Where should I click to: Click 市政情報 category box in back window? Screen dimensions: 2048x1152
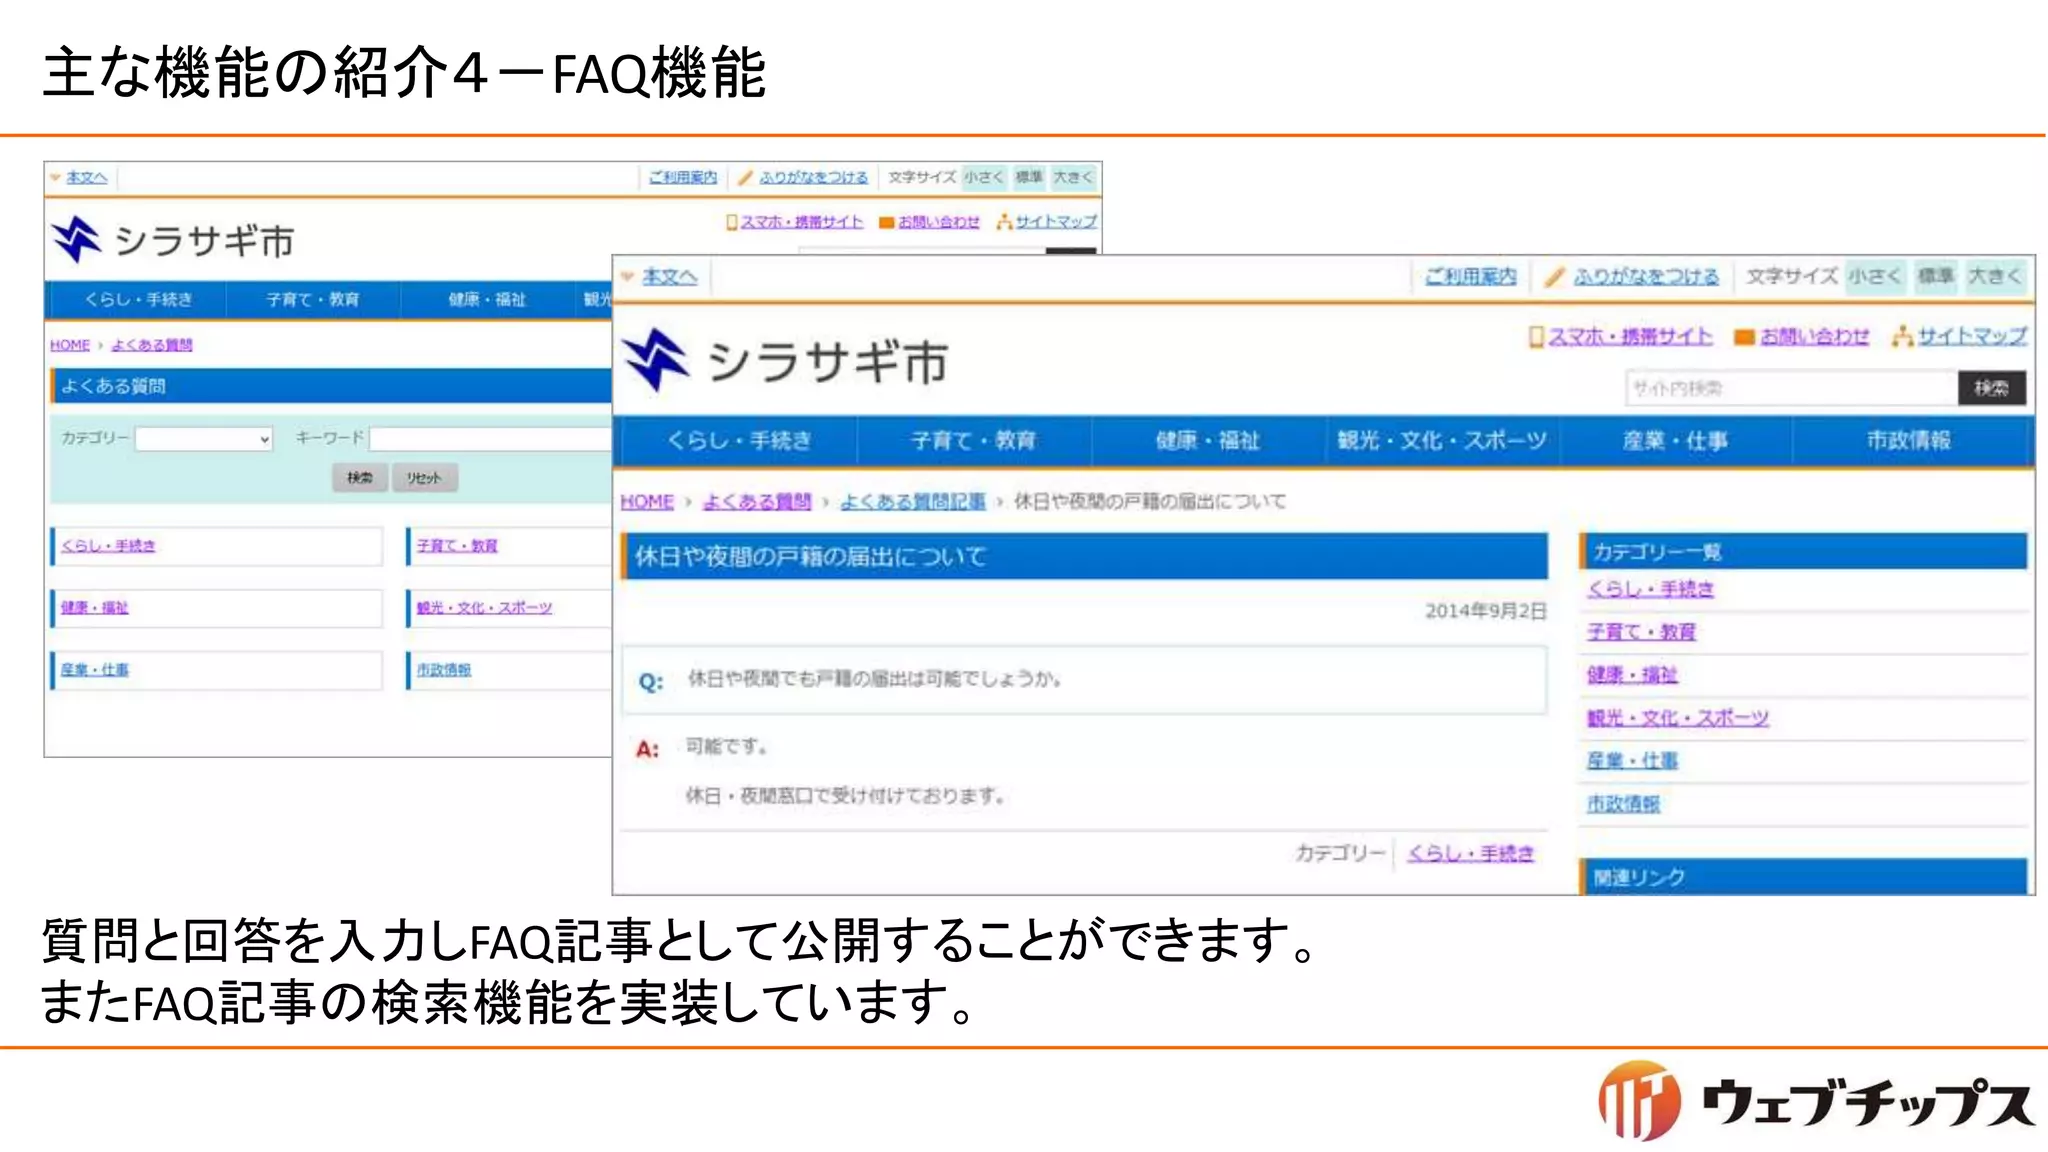click(509, 670)
